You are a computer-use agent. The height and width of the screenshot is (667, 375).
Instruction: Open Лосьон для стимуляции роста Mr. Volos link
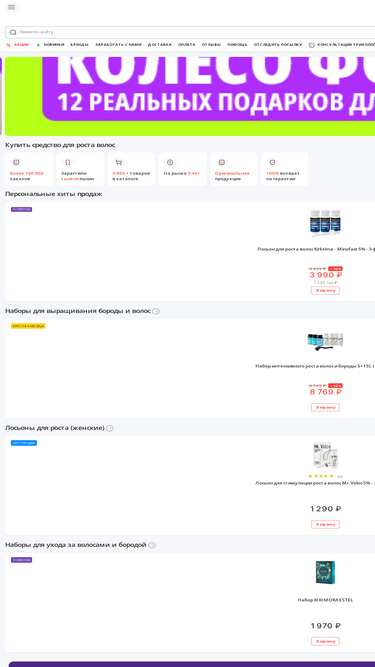[x=315, y=483]
